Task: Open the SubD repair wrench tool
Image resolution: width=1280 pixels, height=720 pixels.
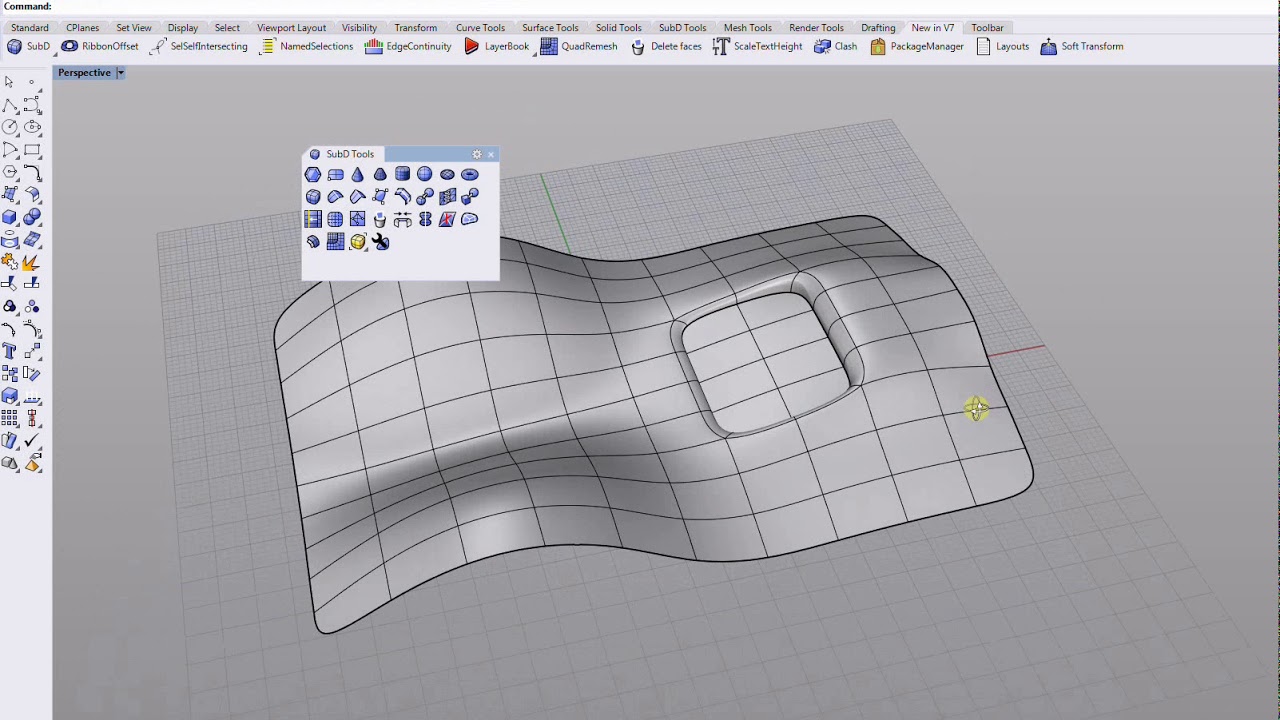Action: point(381,242)
